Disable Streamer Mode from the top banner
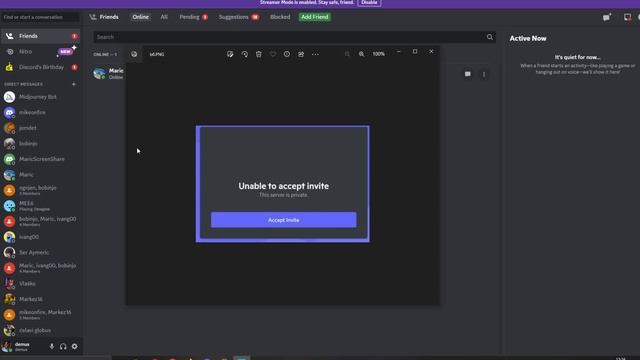Viewport: 640px width, 360px height. (369, 2)
